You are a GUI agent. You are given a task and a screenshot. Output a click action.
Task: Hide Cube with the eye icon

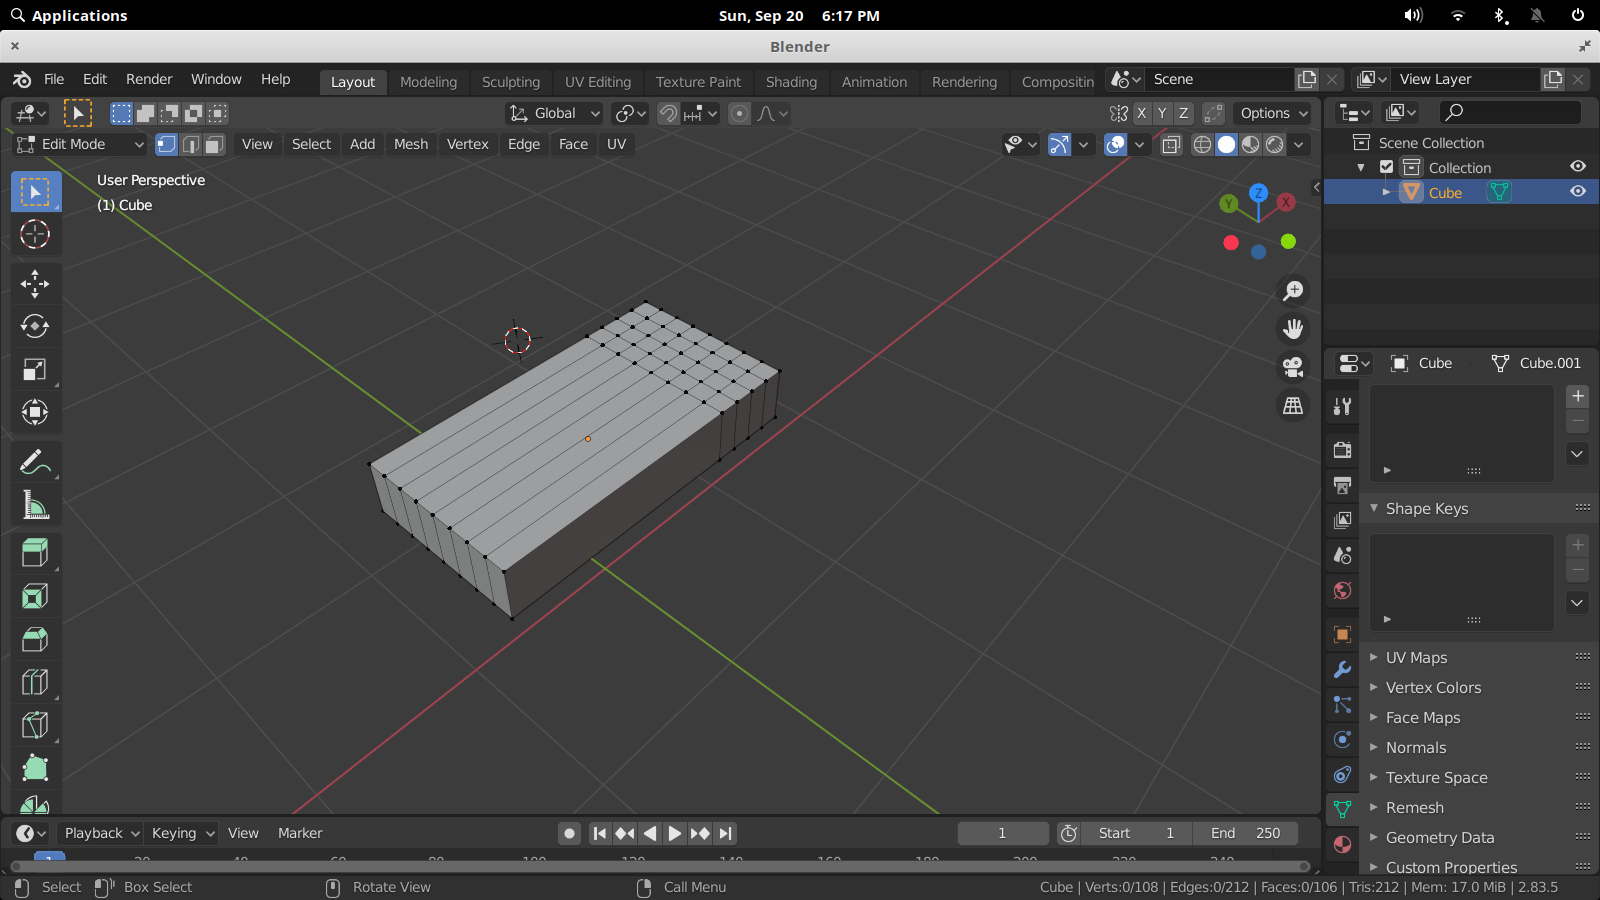click(1578, 191)
